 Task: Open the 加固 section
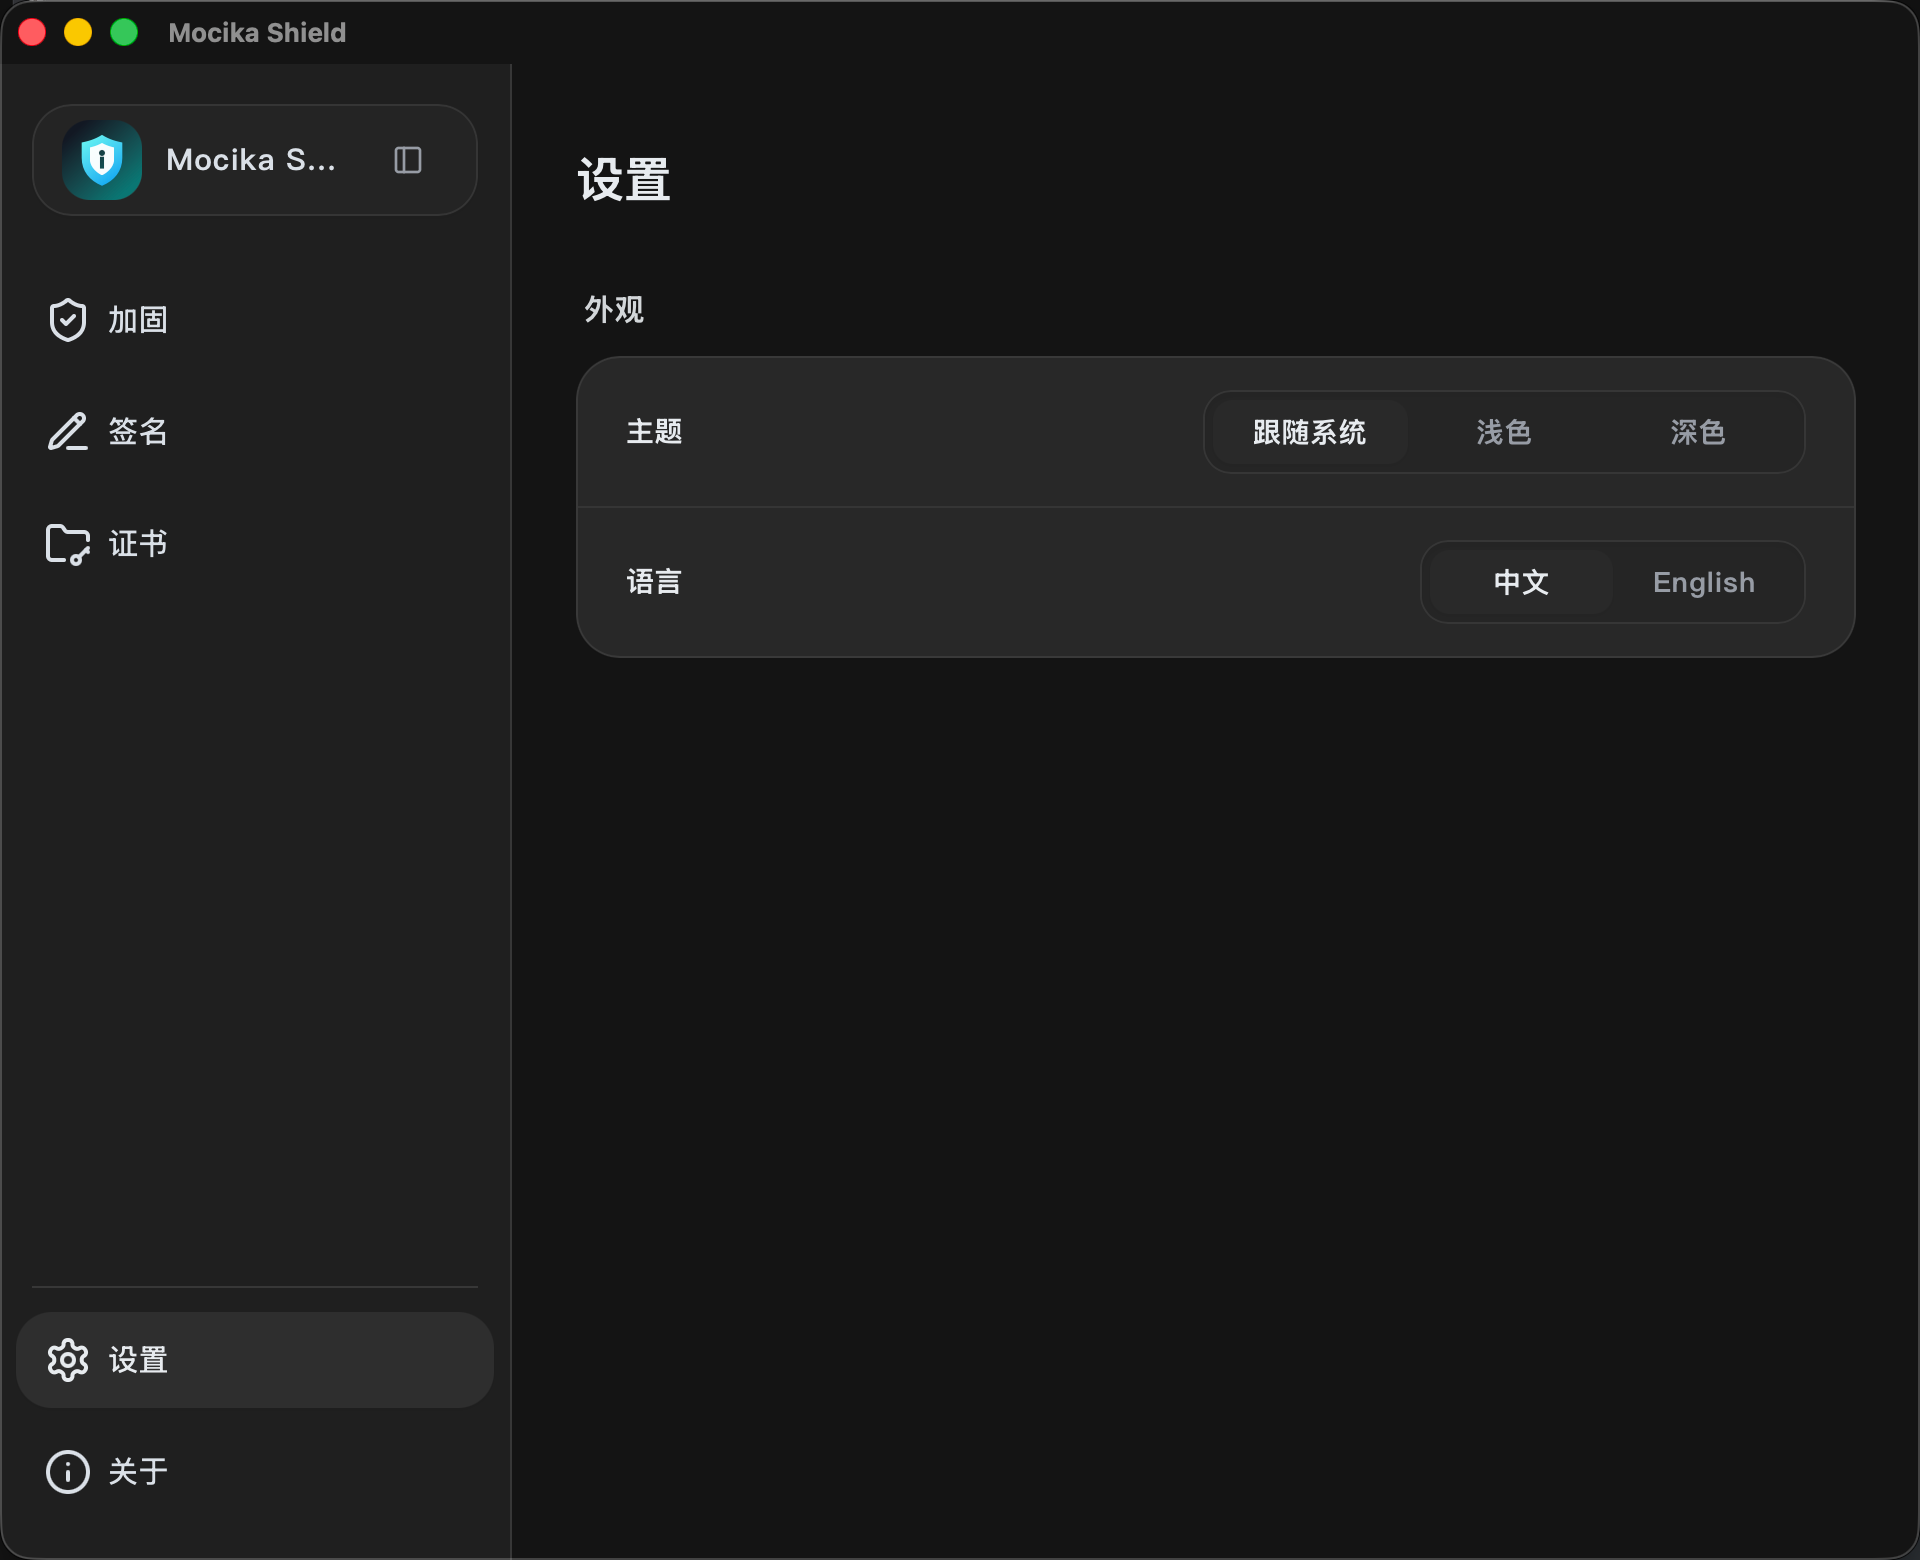255,320
